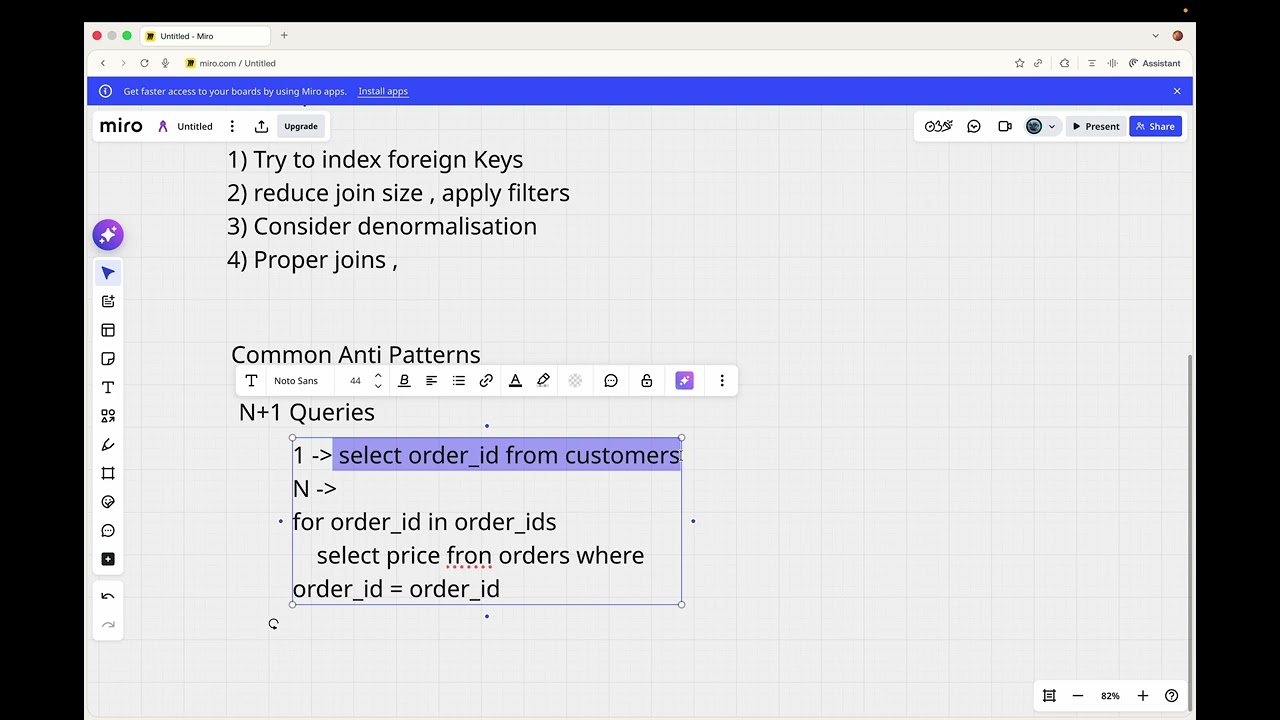1280x720 pixels.
Task: Dismiss the blue info banner
Action: pos(1177,91)
